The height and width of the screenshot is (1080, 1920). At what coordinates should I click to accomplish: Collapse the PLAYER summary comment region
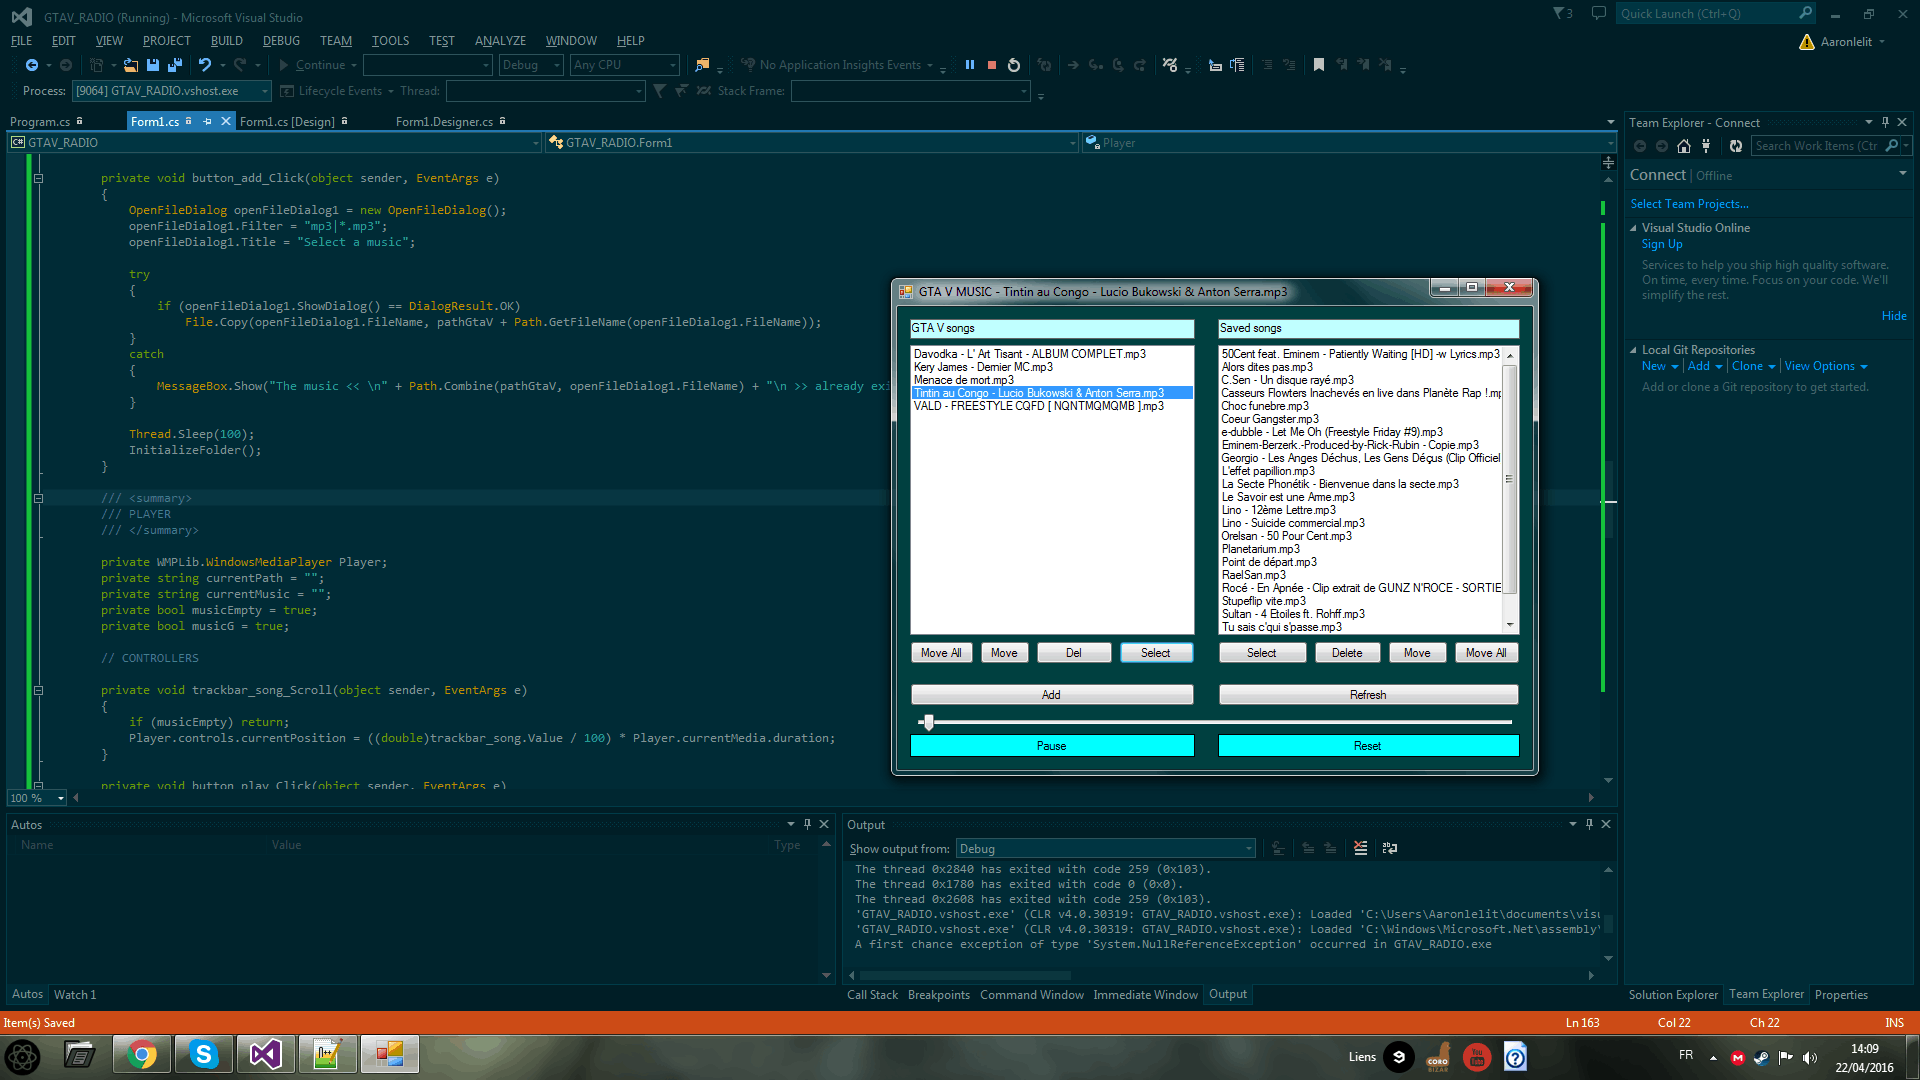[38, 498]
